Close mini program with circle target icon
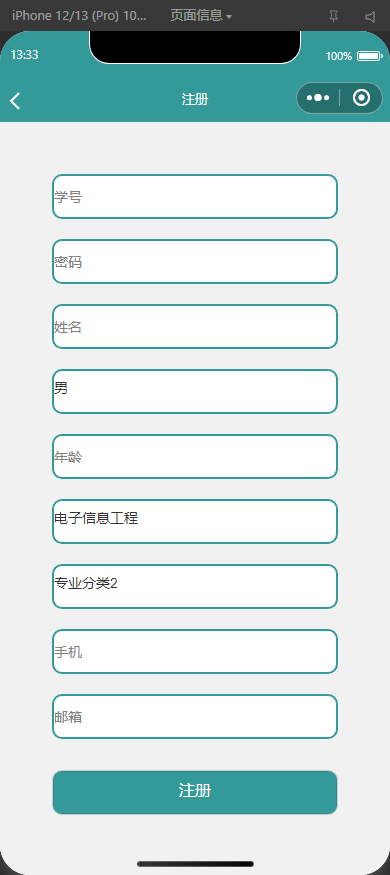Image resolution: width=390 pixels, height=875 pixels. (362, 98)
